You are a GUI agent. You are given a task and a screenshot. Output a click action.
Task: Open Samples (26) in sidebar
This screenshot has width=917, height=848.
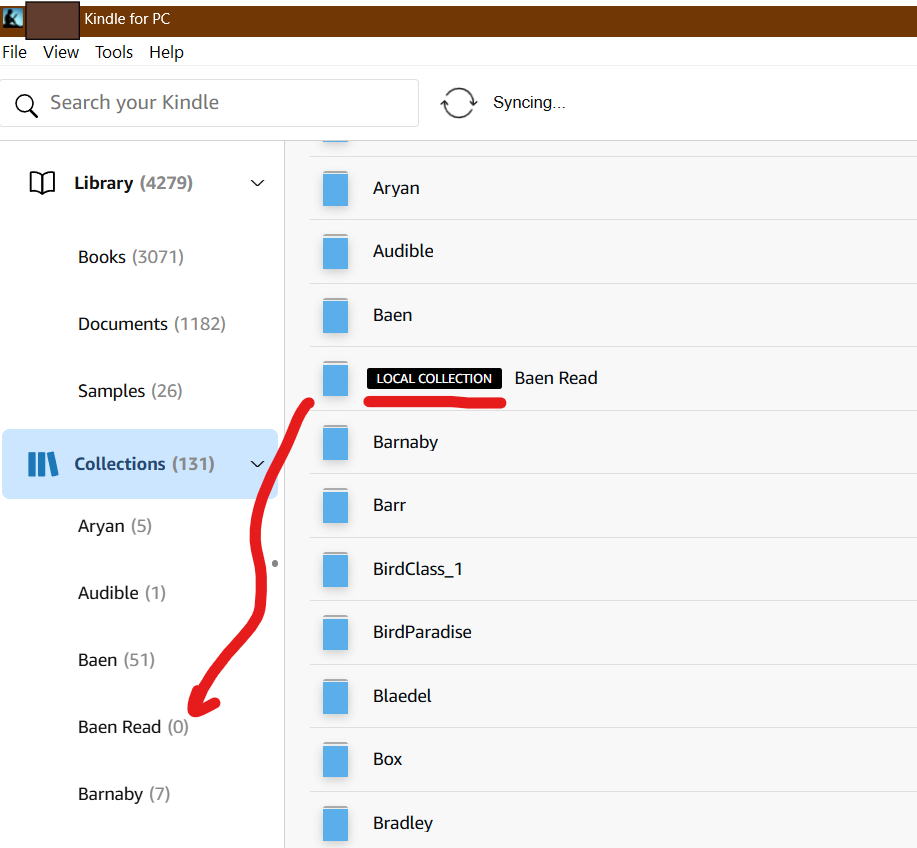130,391
